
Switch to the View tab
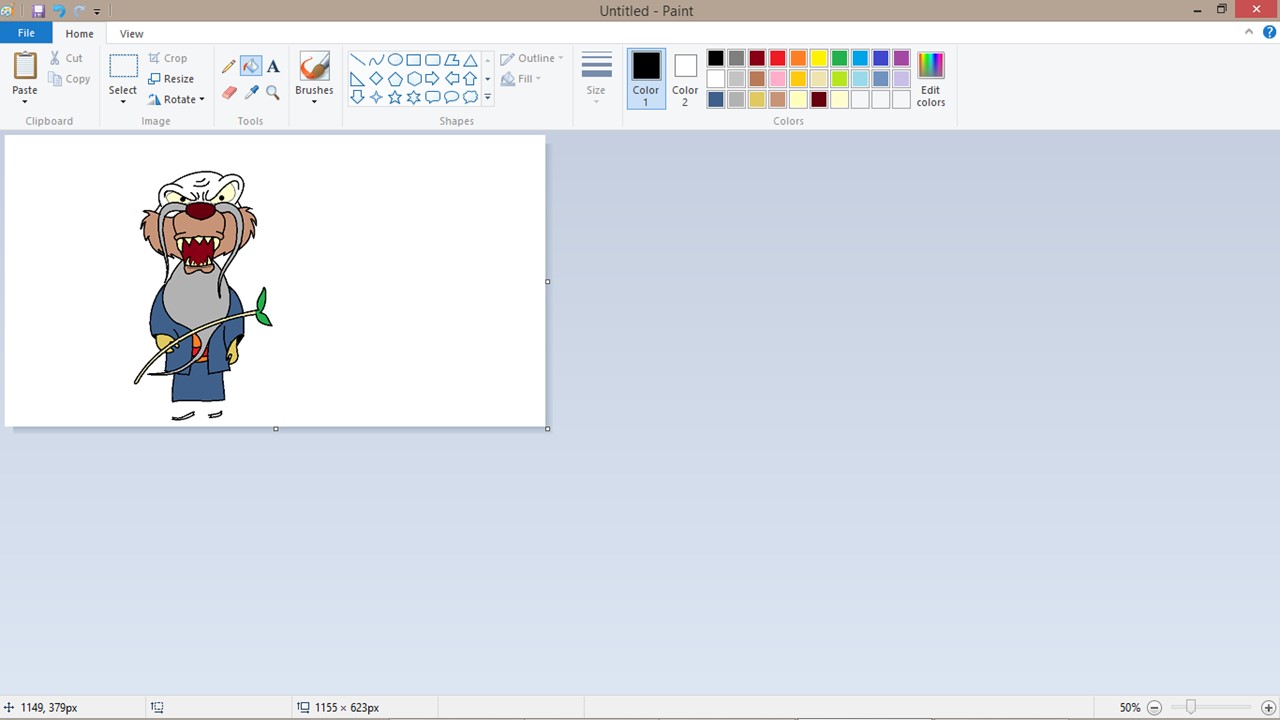pyautogui.click(x=131, y=33)
